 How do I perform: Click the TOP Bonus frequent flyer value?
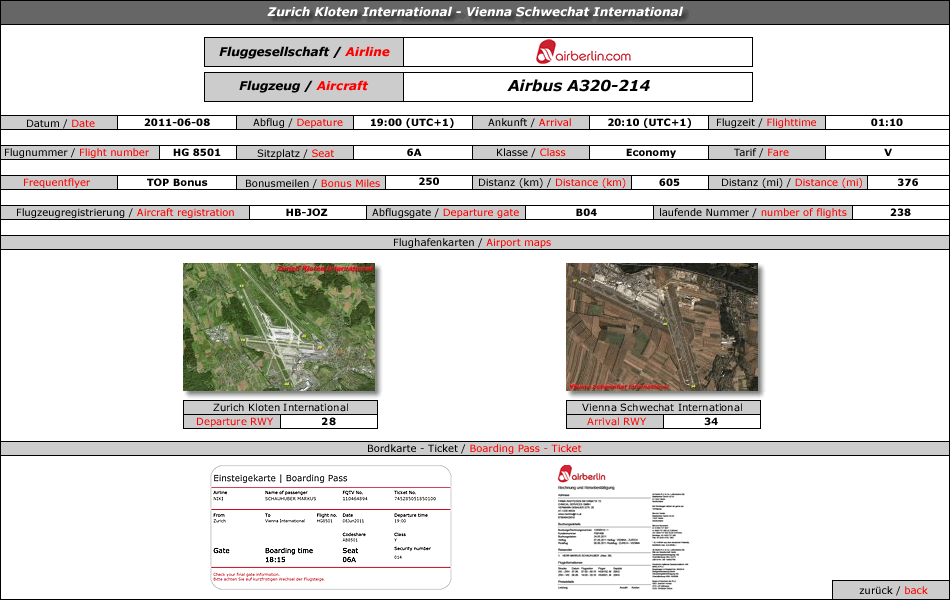[177, 182]
